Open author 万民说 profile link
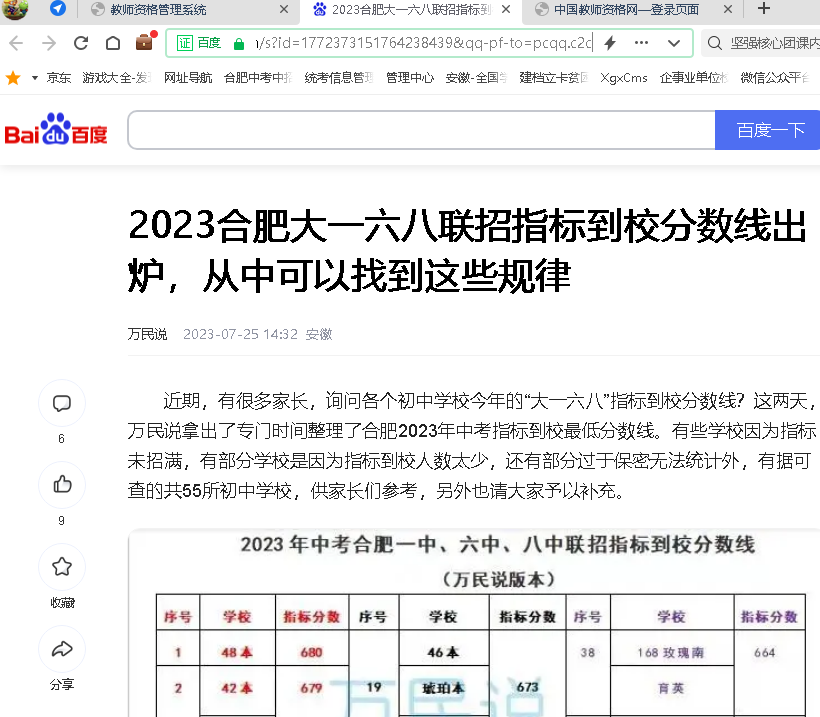820x717 pixels. tap(147, 334)
